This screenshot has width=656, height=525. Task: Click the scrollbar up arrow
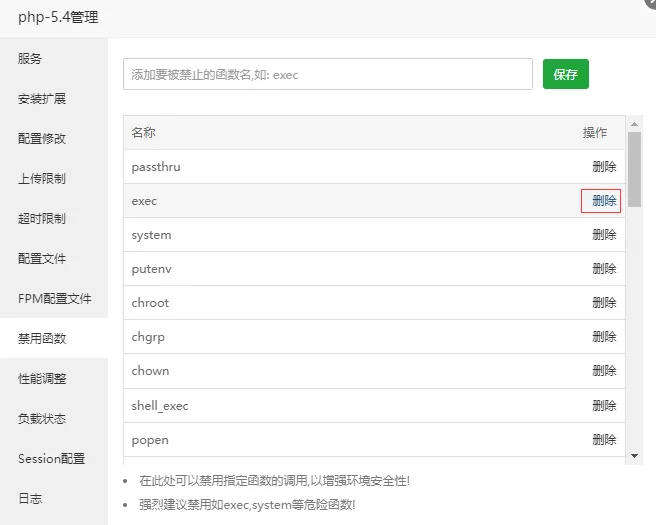click(x=634, y=124)
